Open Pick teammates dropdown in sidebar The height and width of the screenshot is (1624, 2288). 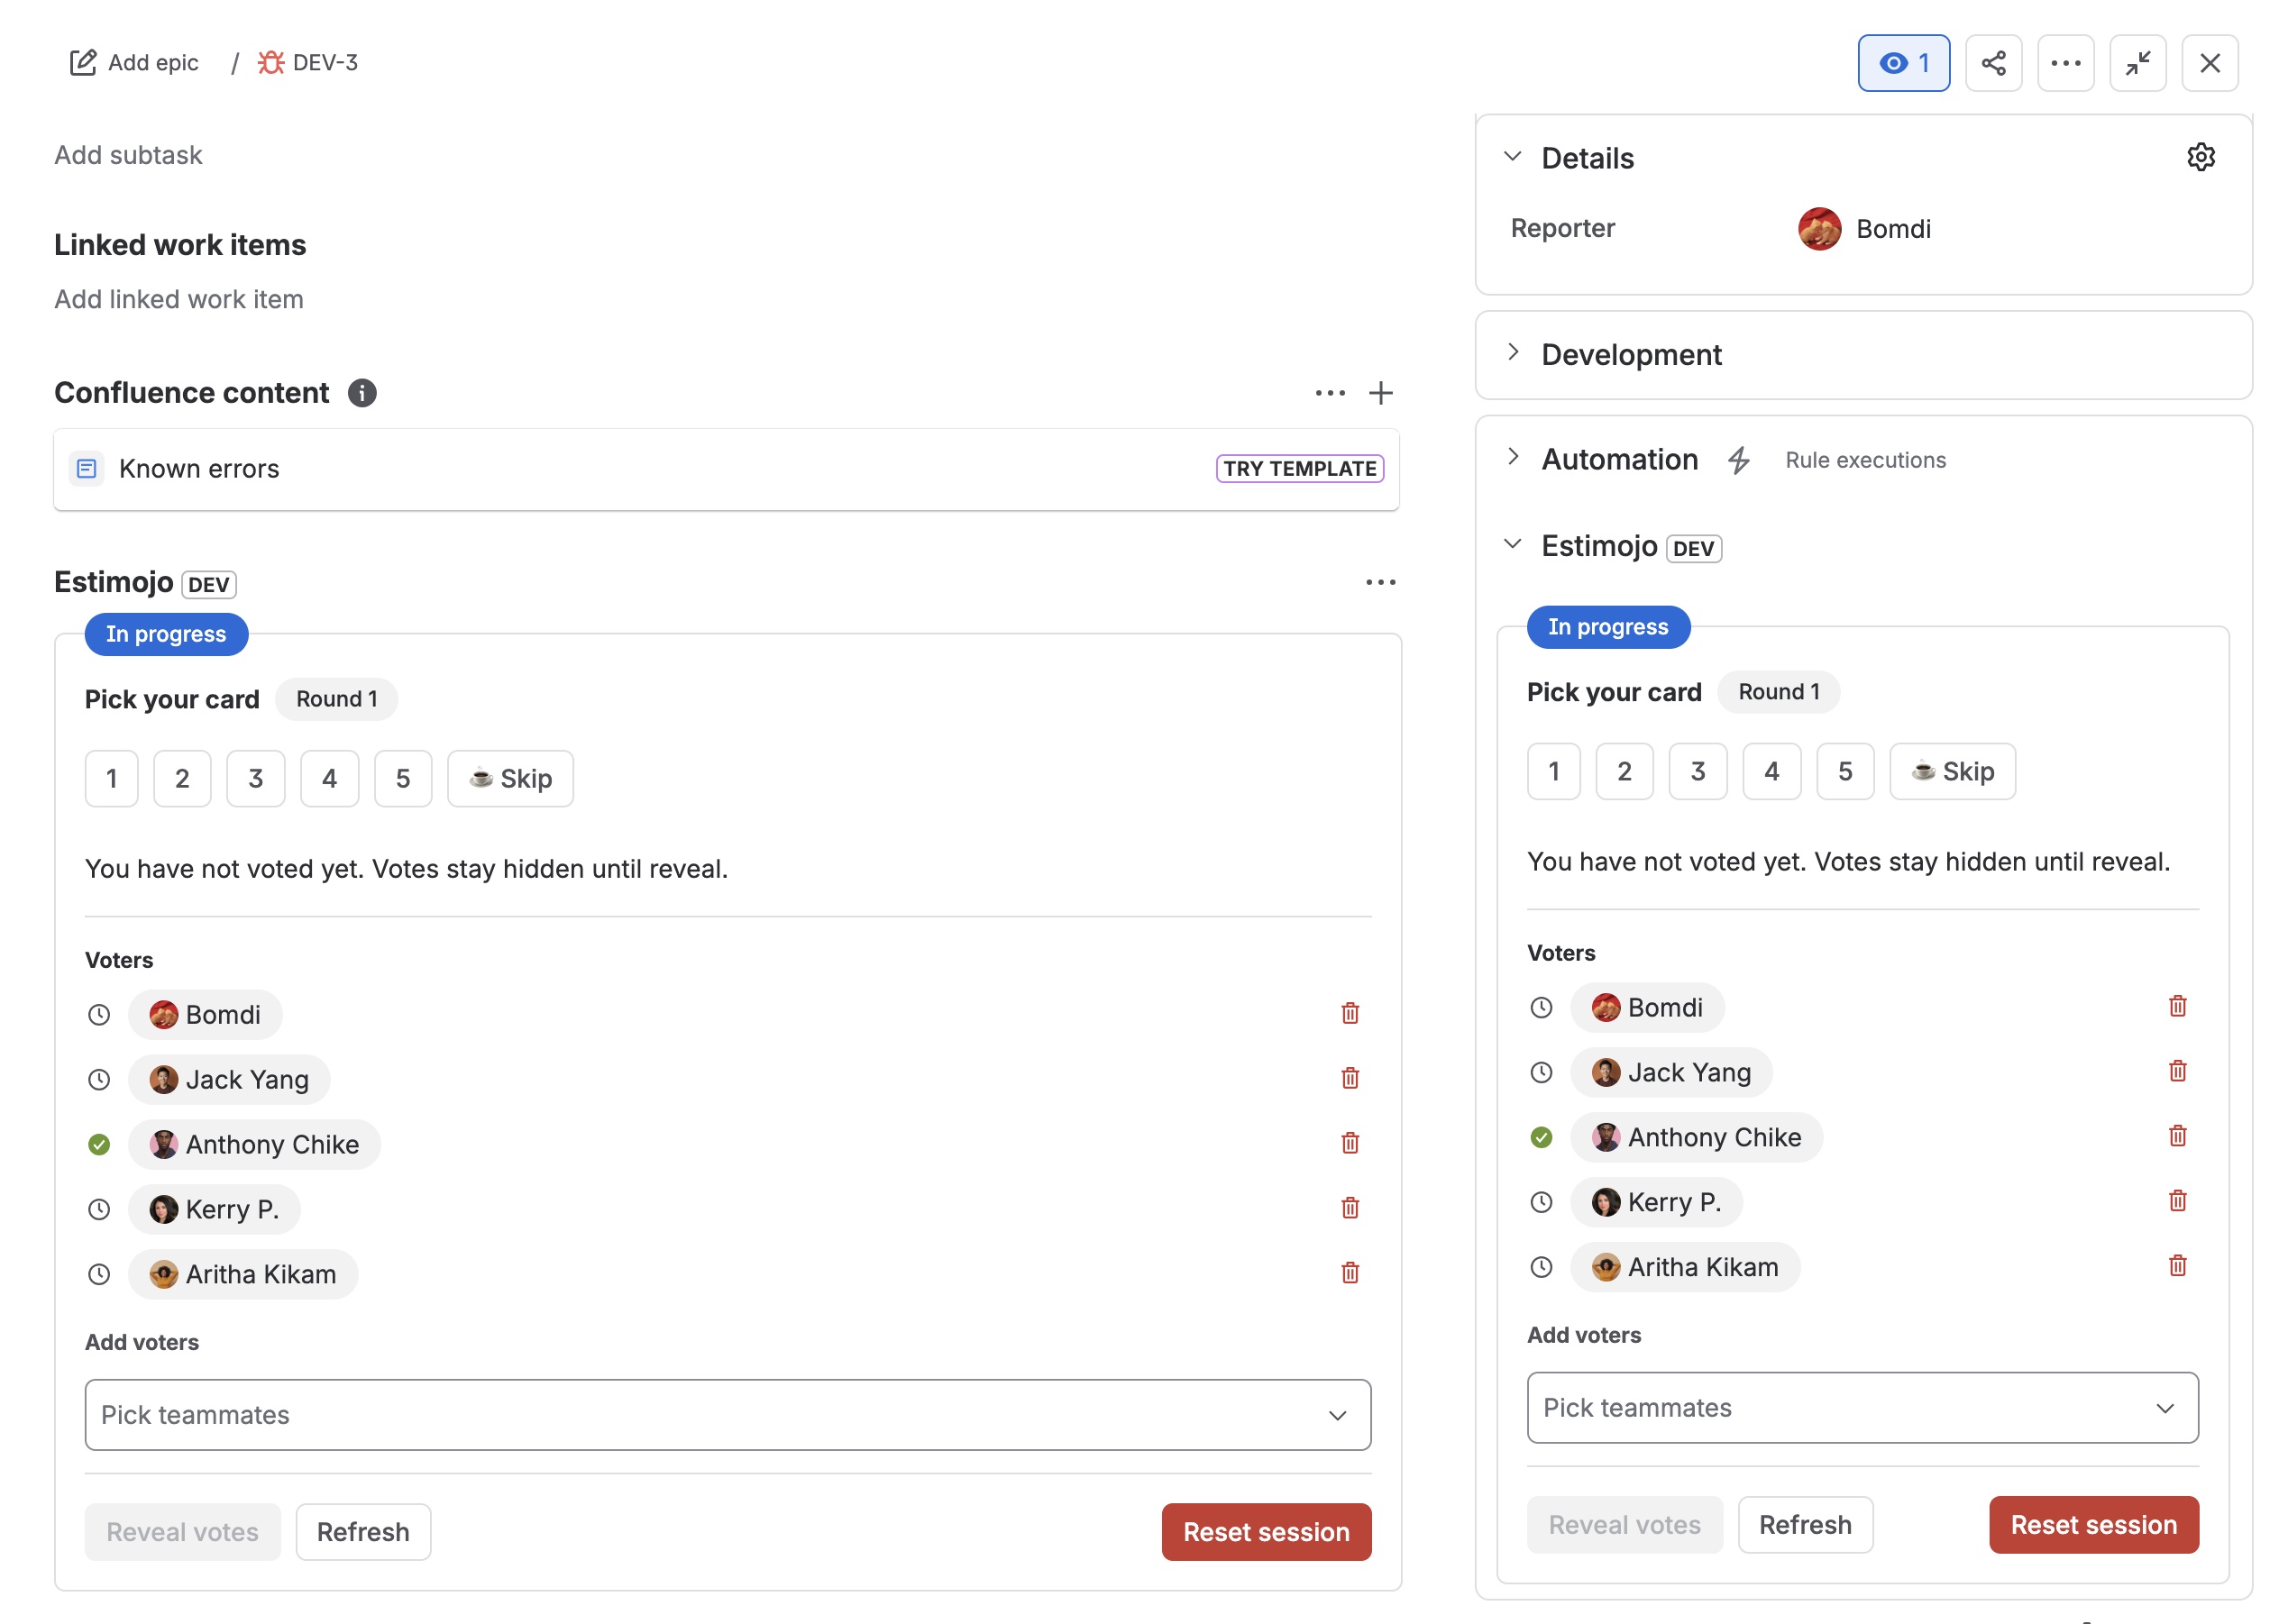point(1862,1407)
